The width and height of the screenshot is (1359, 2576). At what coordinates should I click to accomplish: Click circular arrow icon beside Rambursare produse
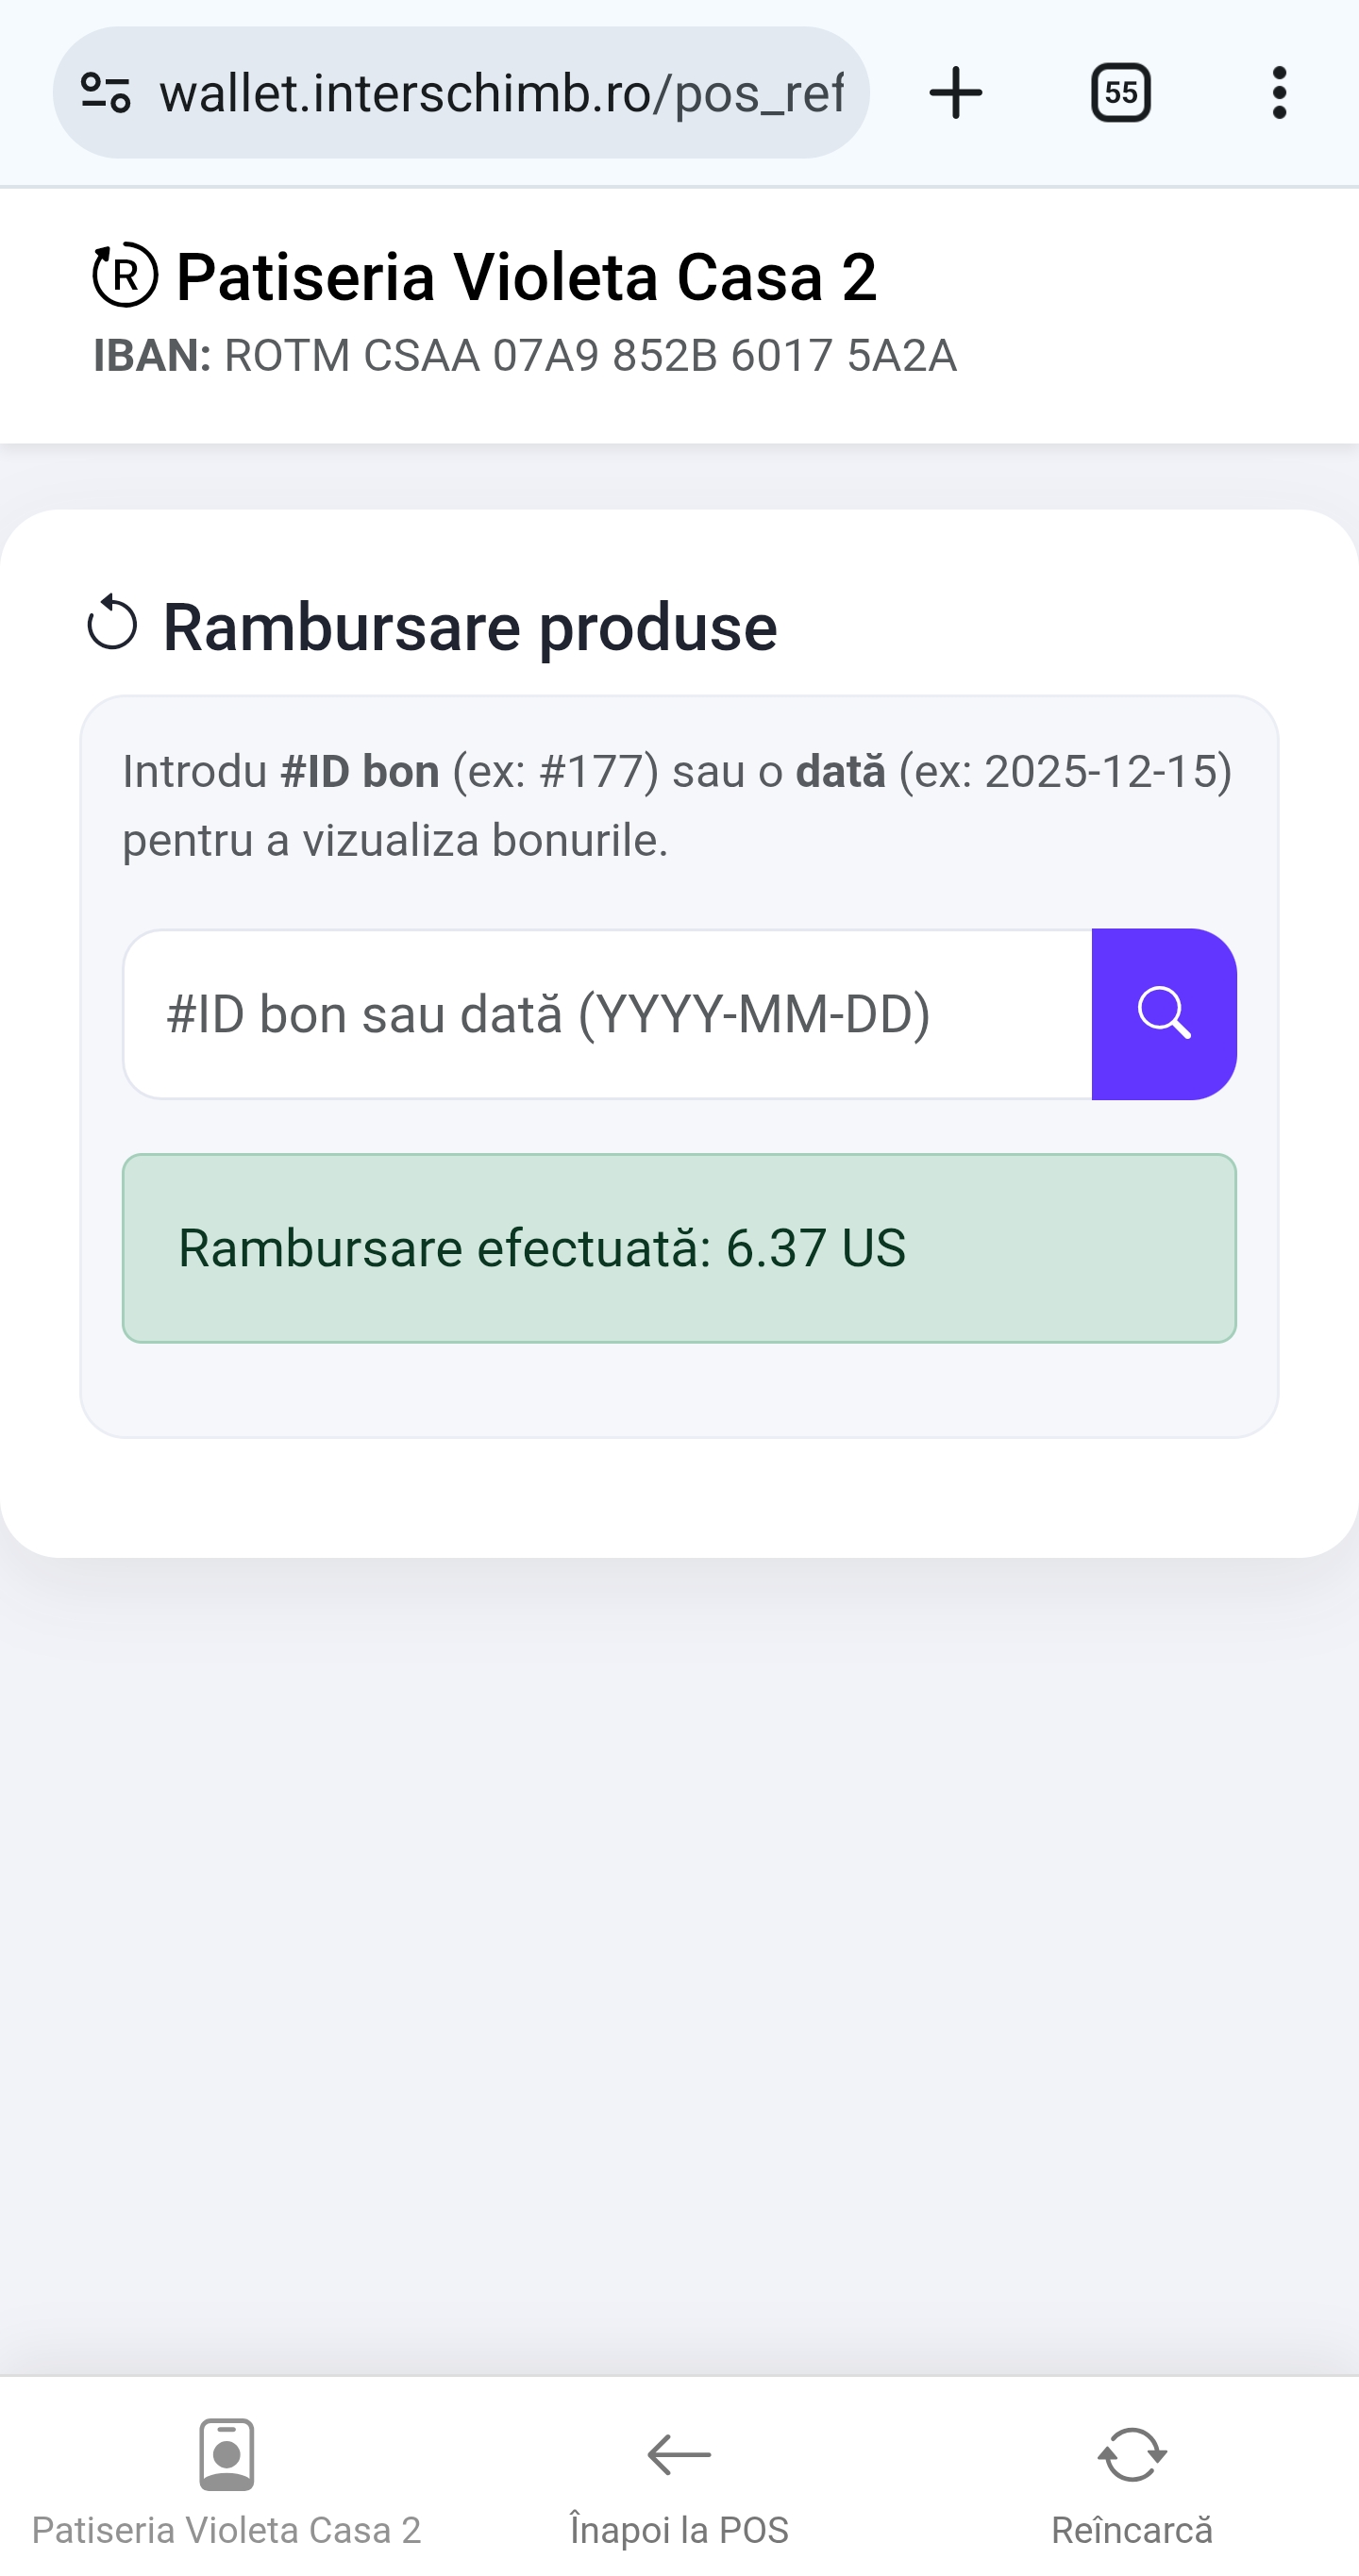pos(112,623)
